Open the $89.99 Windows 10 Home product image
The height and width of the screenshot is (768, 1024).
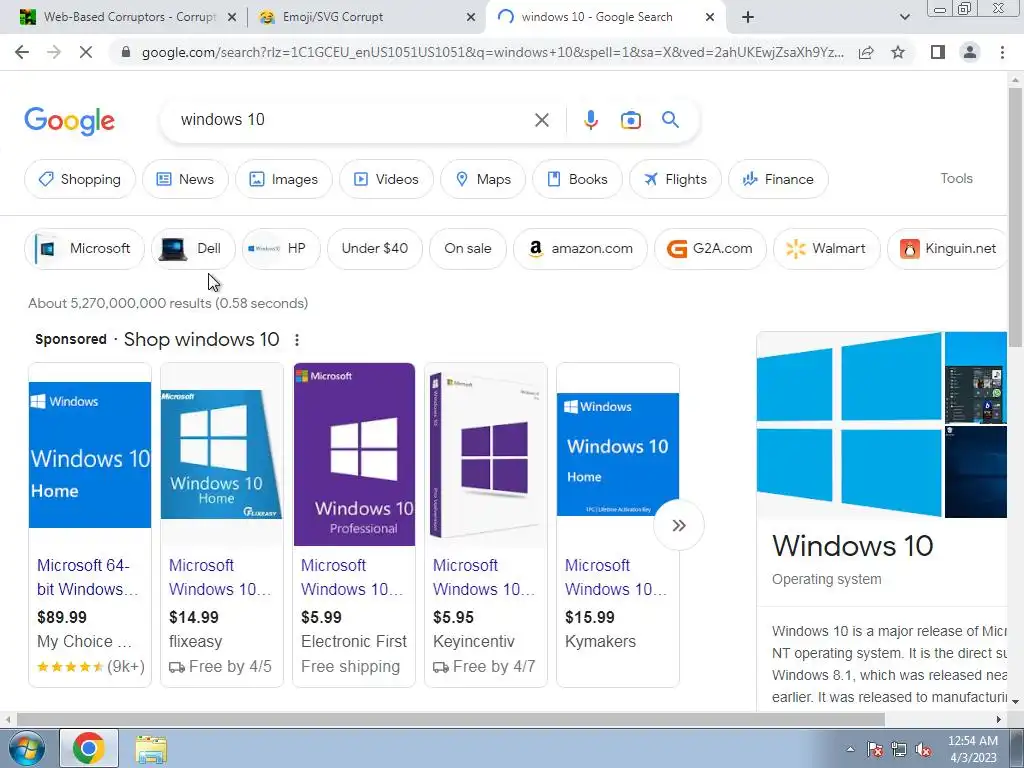click(x=90, y=455)
